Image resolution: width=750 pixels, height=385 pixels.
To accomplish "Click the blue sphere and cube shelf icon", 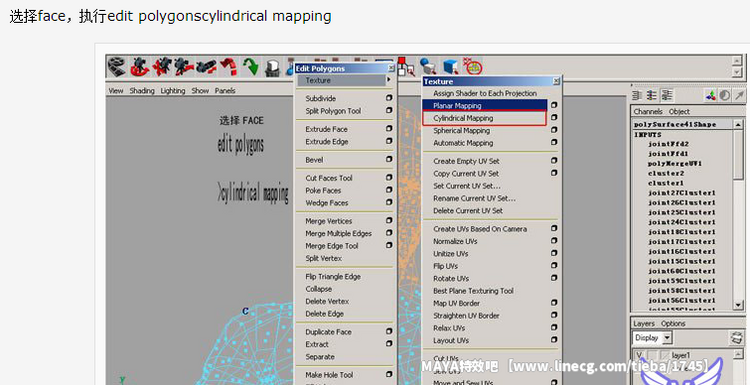I will [x=428, y=66].
